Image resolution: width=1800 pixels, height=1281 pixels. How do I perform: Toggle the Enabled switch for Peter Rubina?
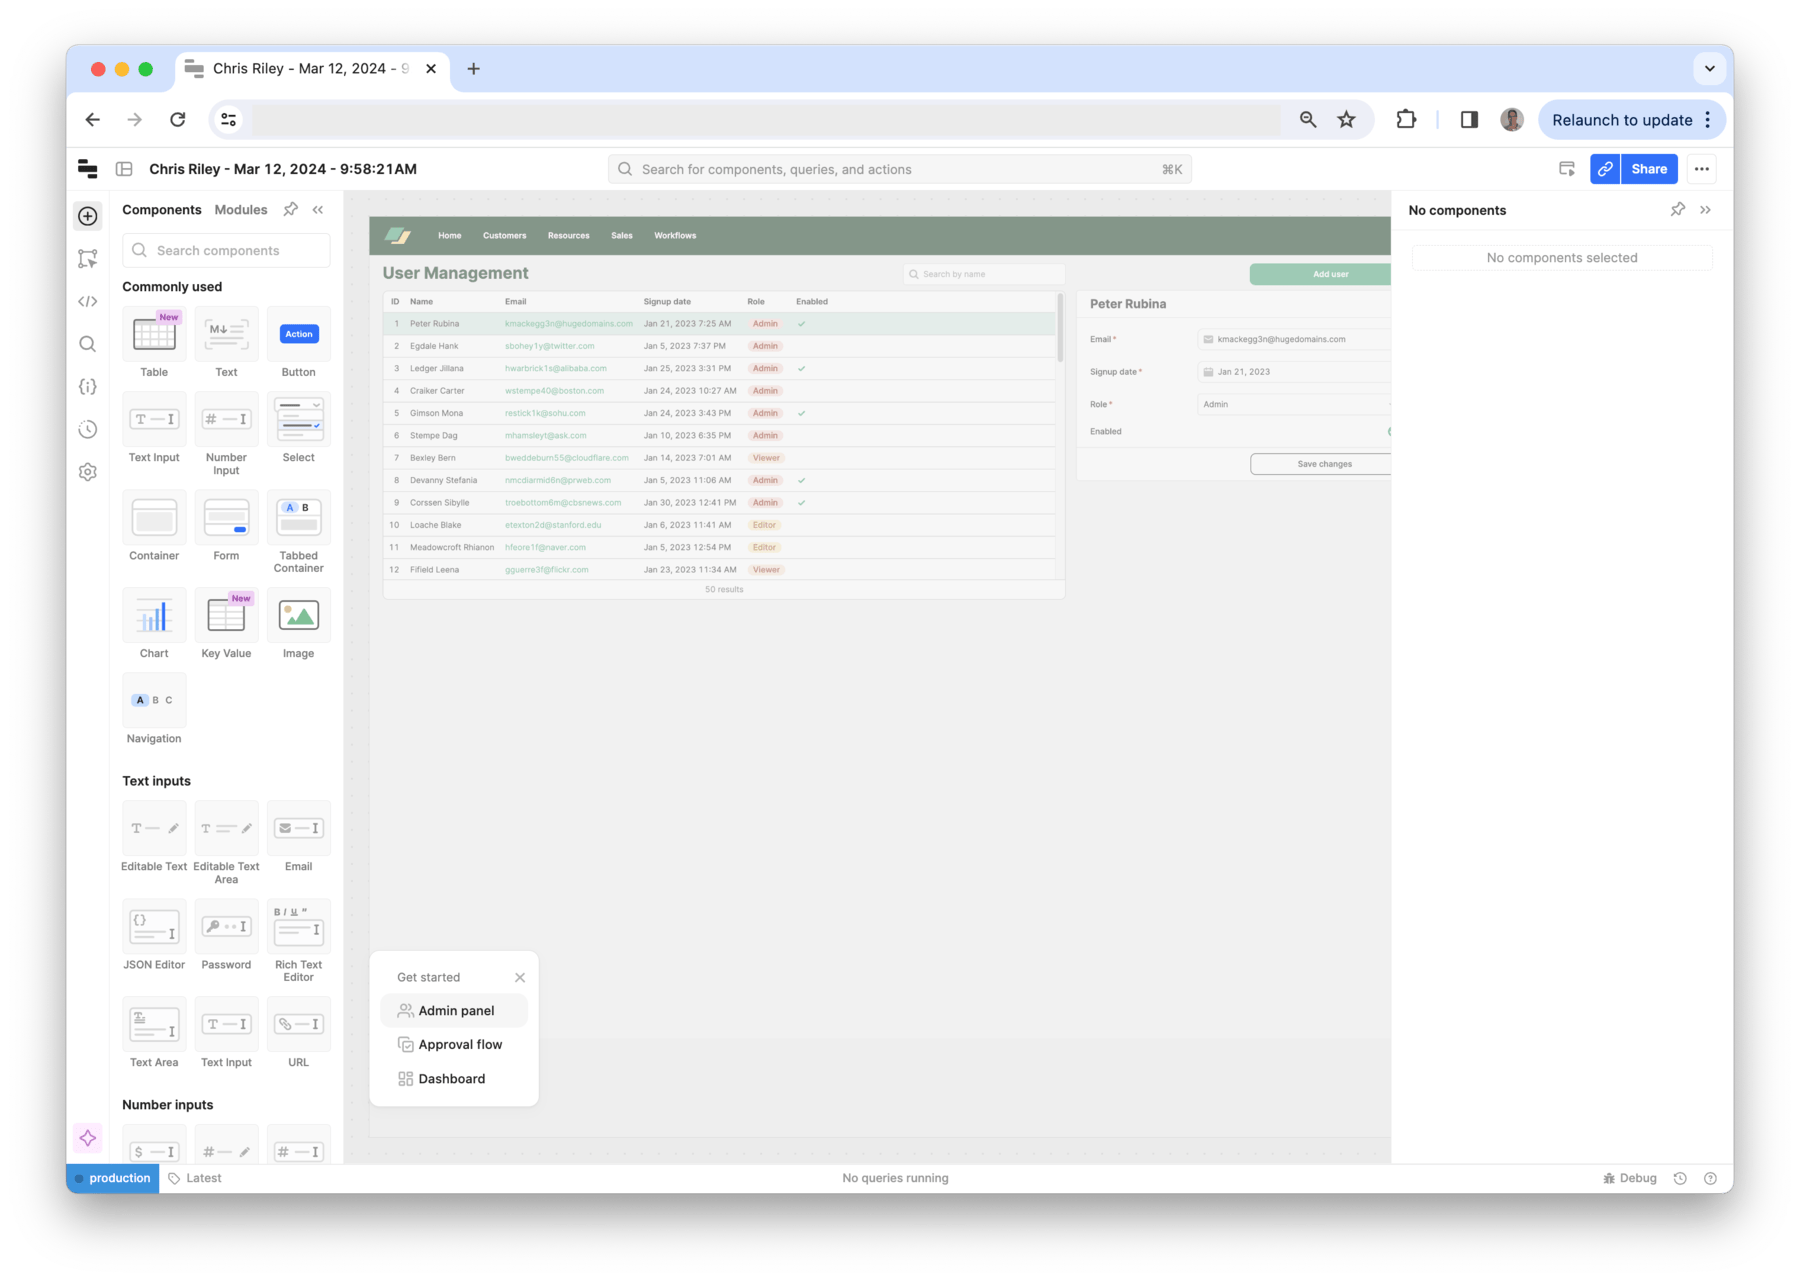click(1388, 432)
